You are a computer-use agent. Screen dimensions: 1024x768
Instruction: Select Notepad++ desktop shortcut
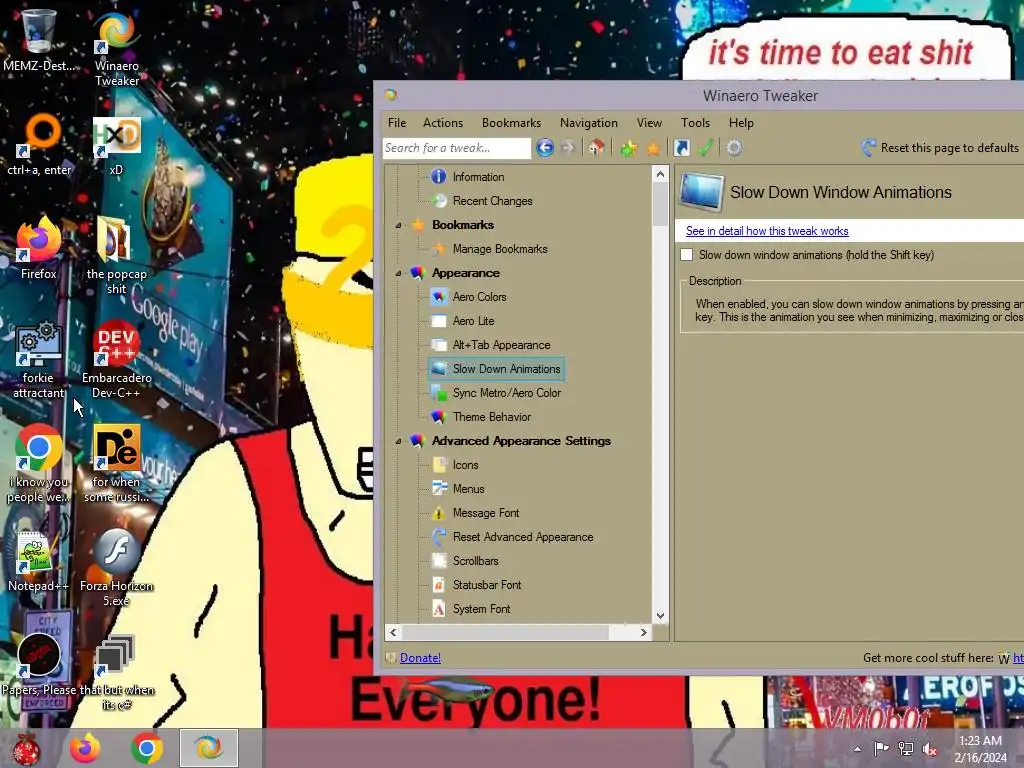pos(39,561)
